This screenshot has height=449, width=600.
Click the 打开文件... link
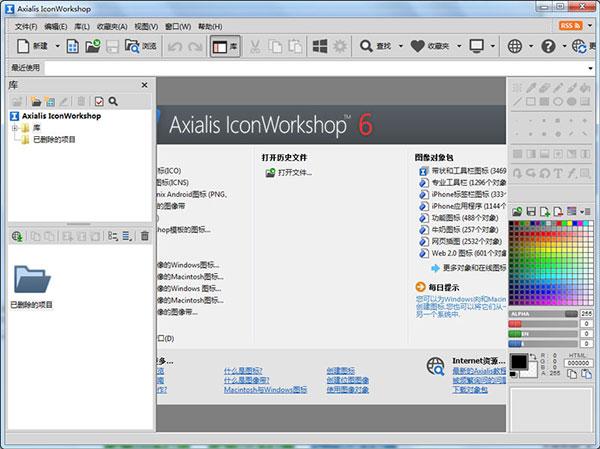[x=295, y=173]
